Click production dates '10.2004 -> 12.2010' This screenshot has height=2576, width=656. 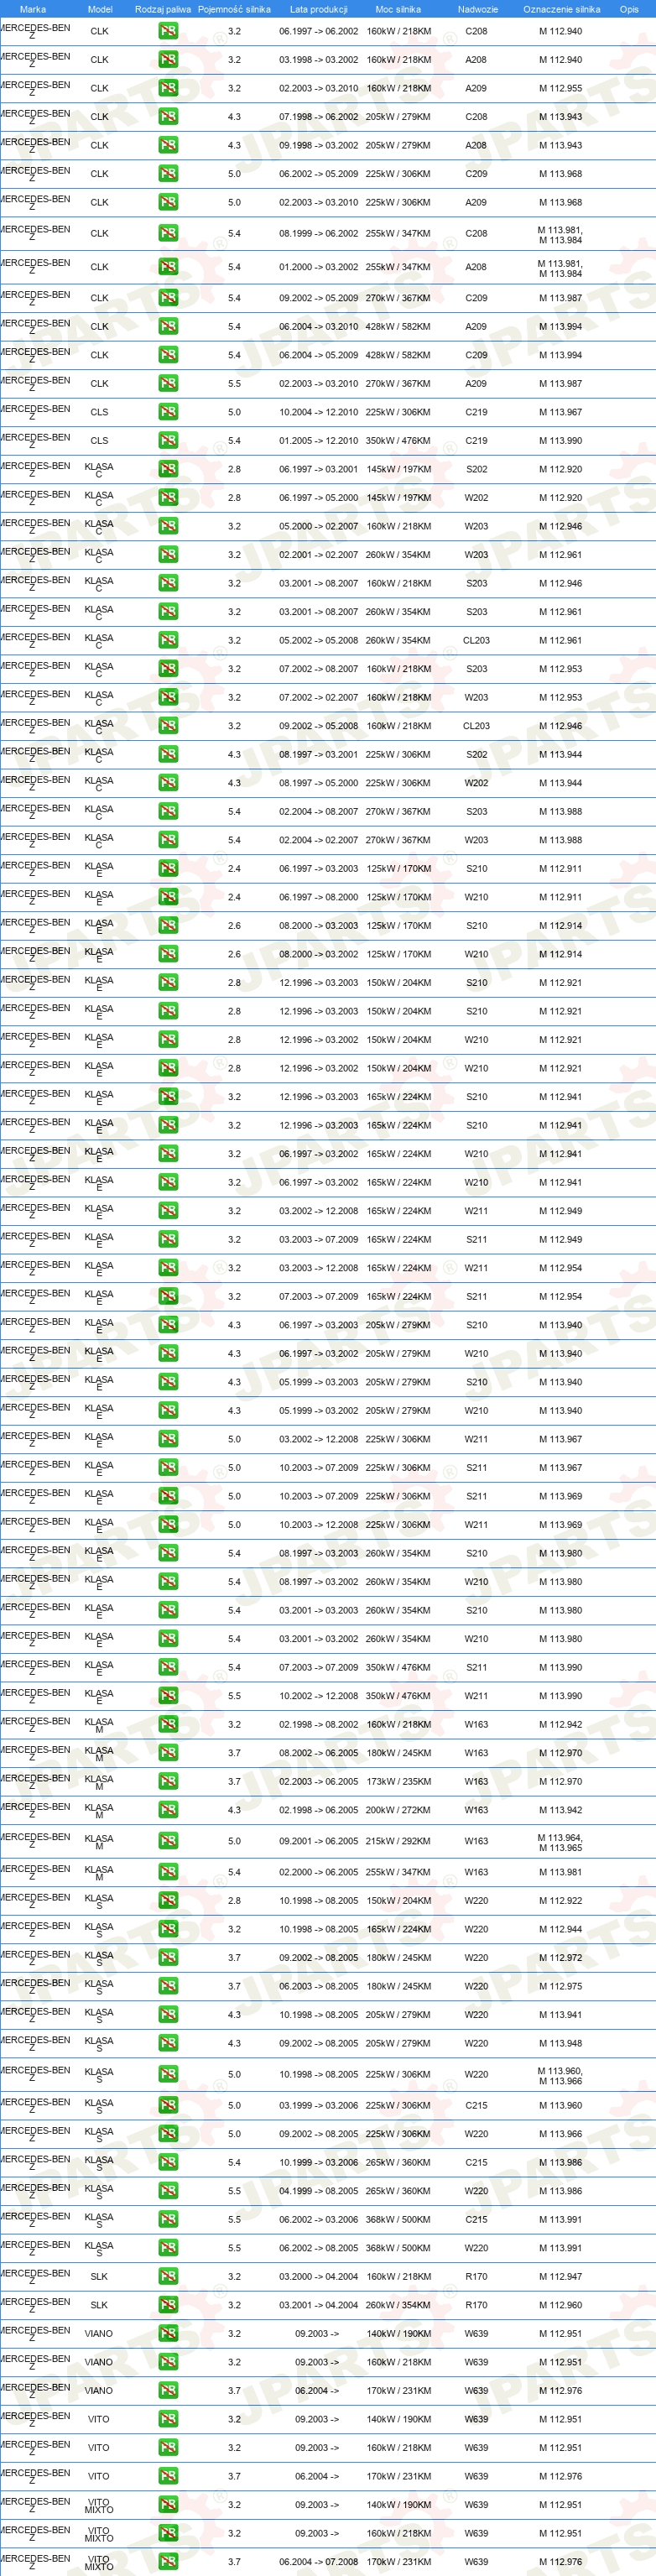319,412
